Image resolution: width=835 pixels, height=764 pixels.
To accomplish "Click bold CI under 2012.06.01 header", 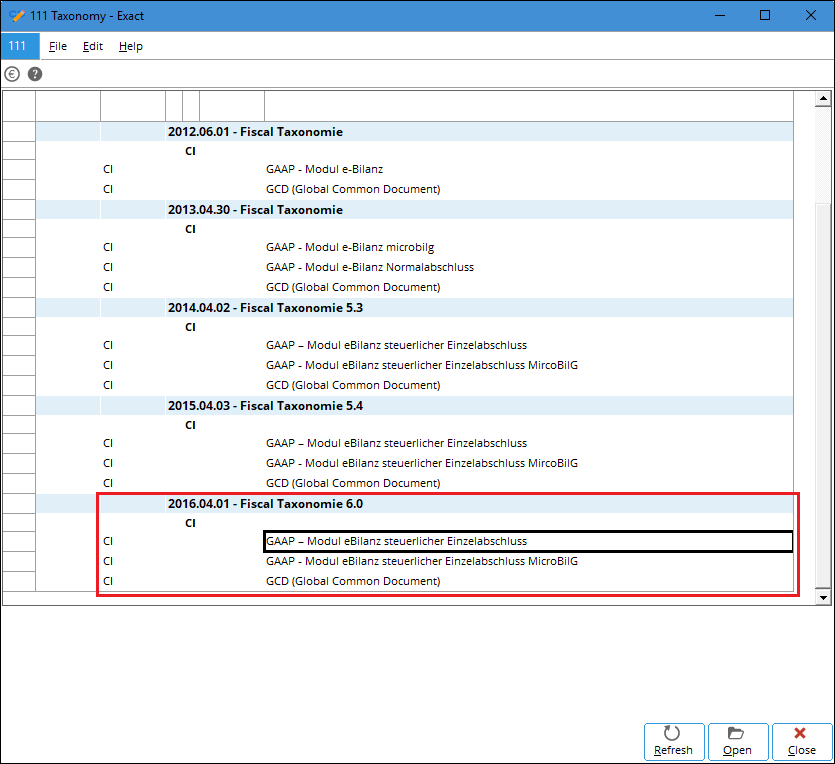I will click(x=190, y=152).
